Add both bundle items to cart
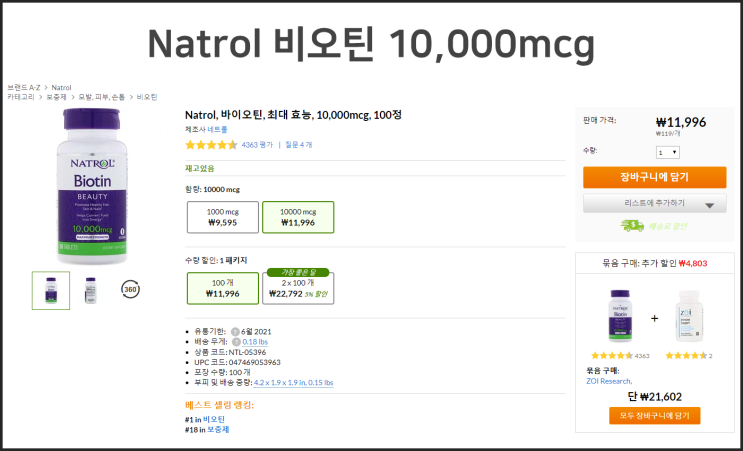This screenshot has height=451, width=743. 654,415
